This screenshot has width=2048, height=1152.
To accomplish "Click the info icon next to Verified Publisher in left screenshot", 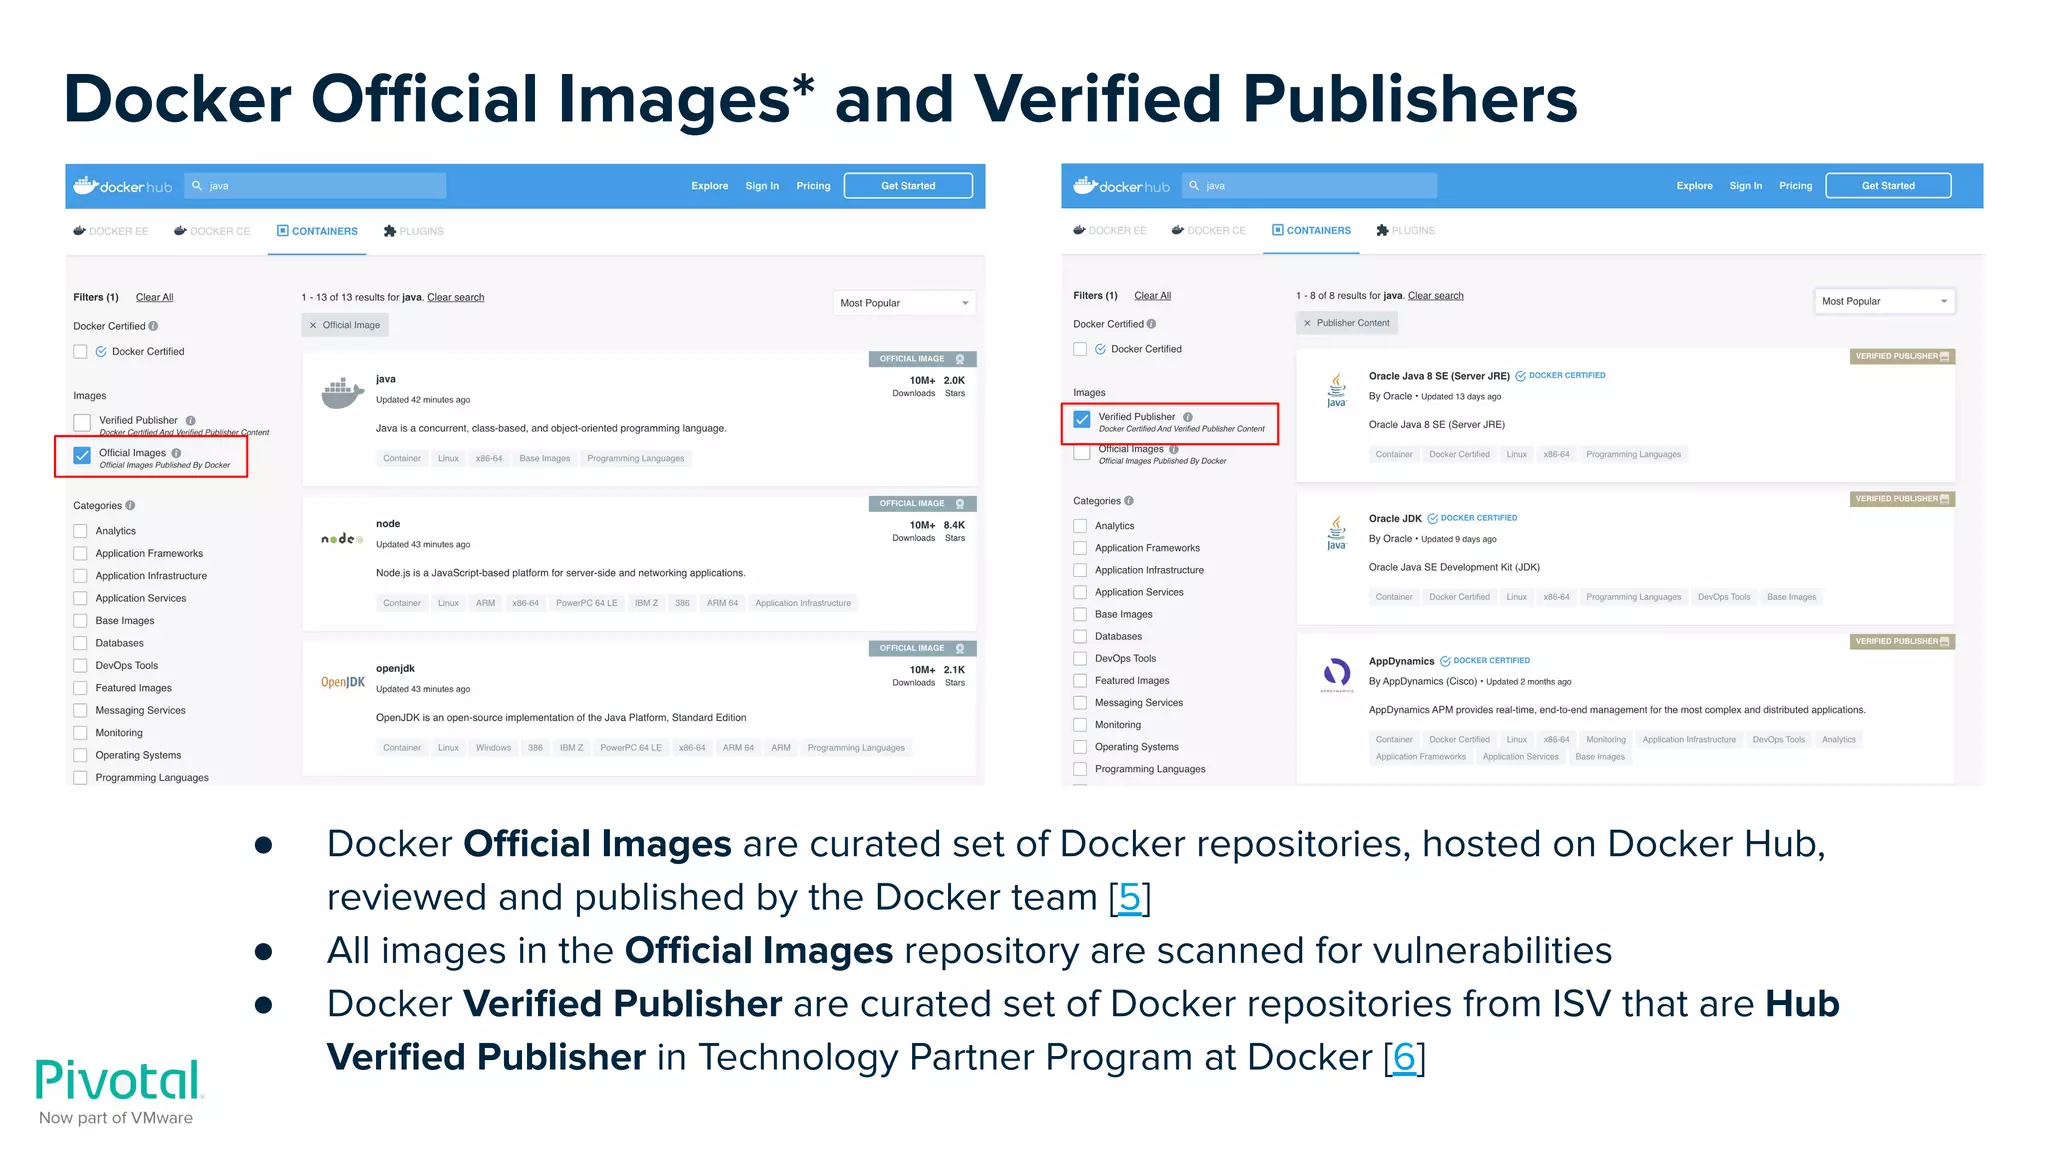I will [x=190, y=421].
